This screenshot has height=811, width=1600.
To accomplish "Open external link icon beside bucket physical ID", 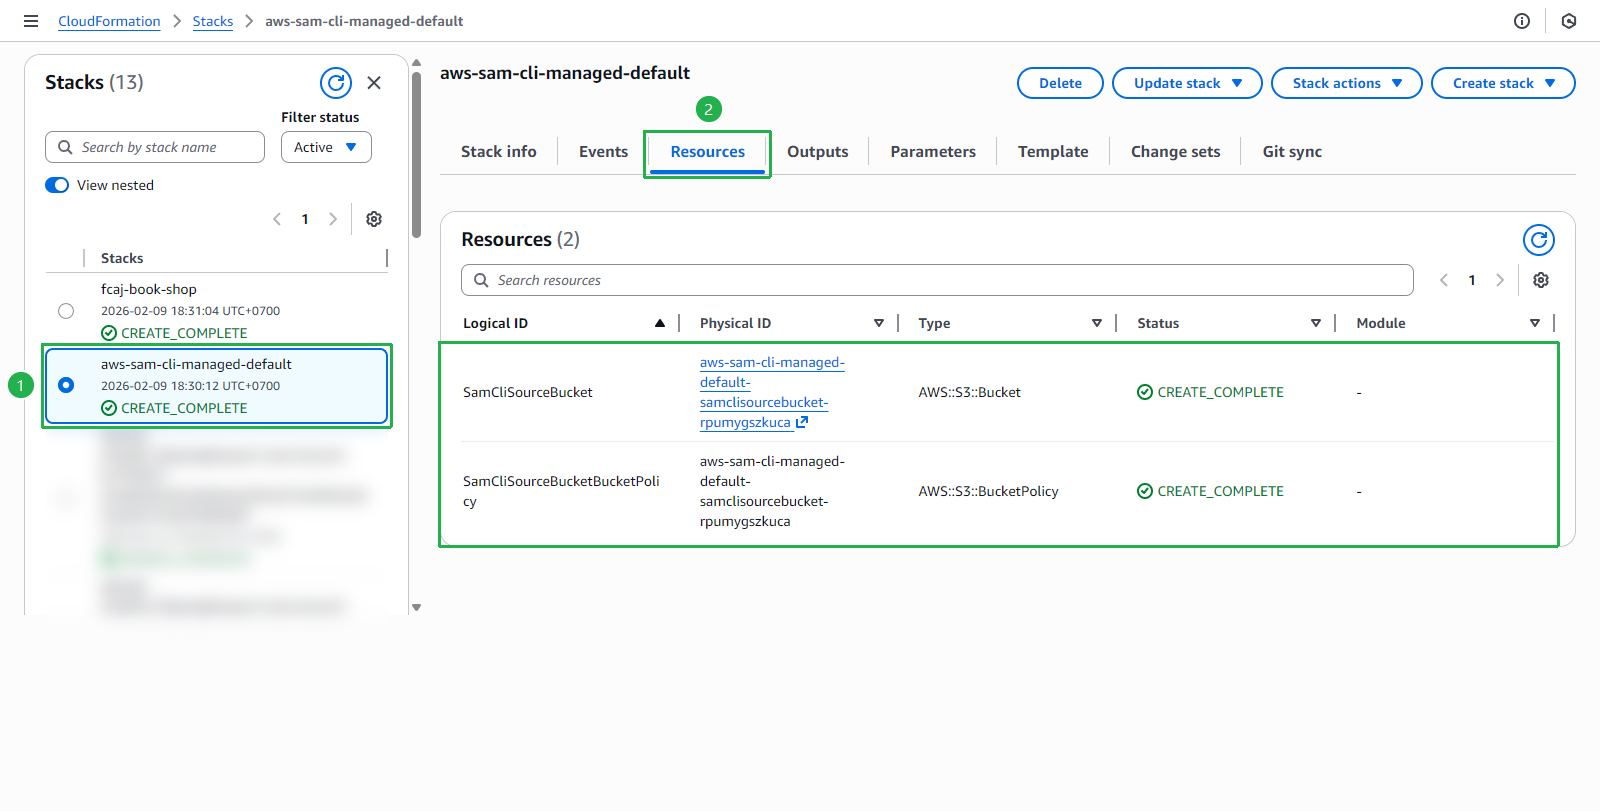I will pos(802,422).
